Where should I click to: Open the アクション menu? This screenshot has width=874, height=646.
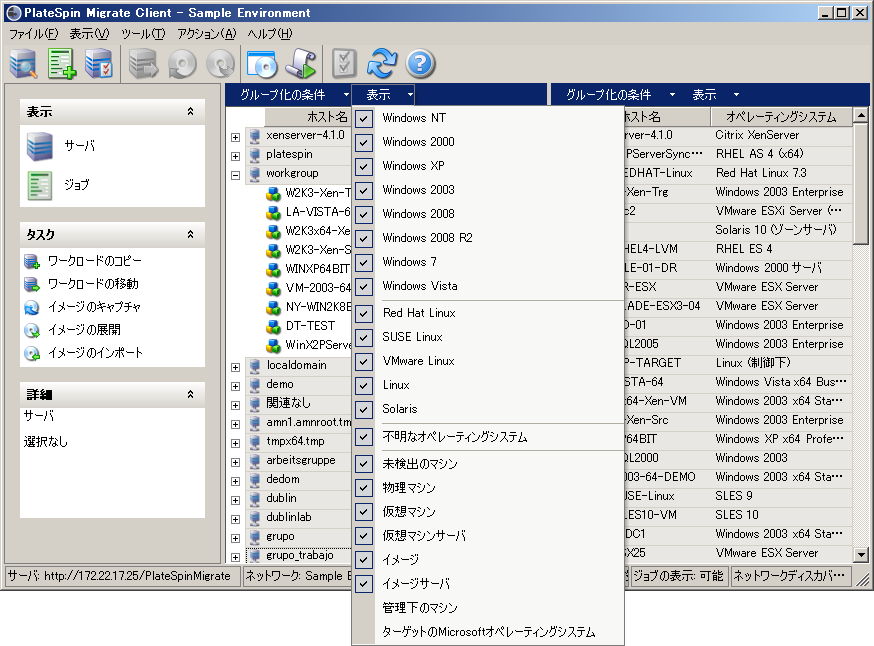pos(206,34)
